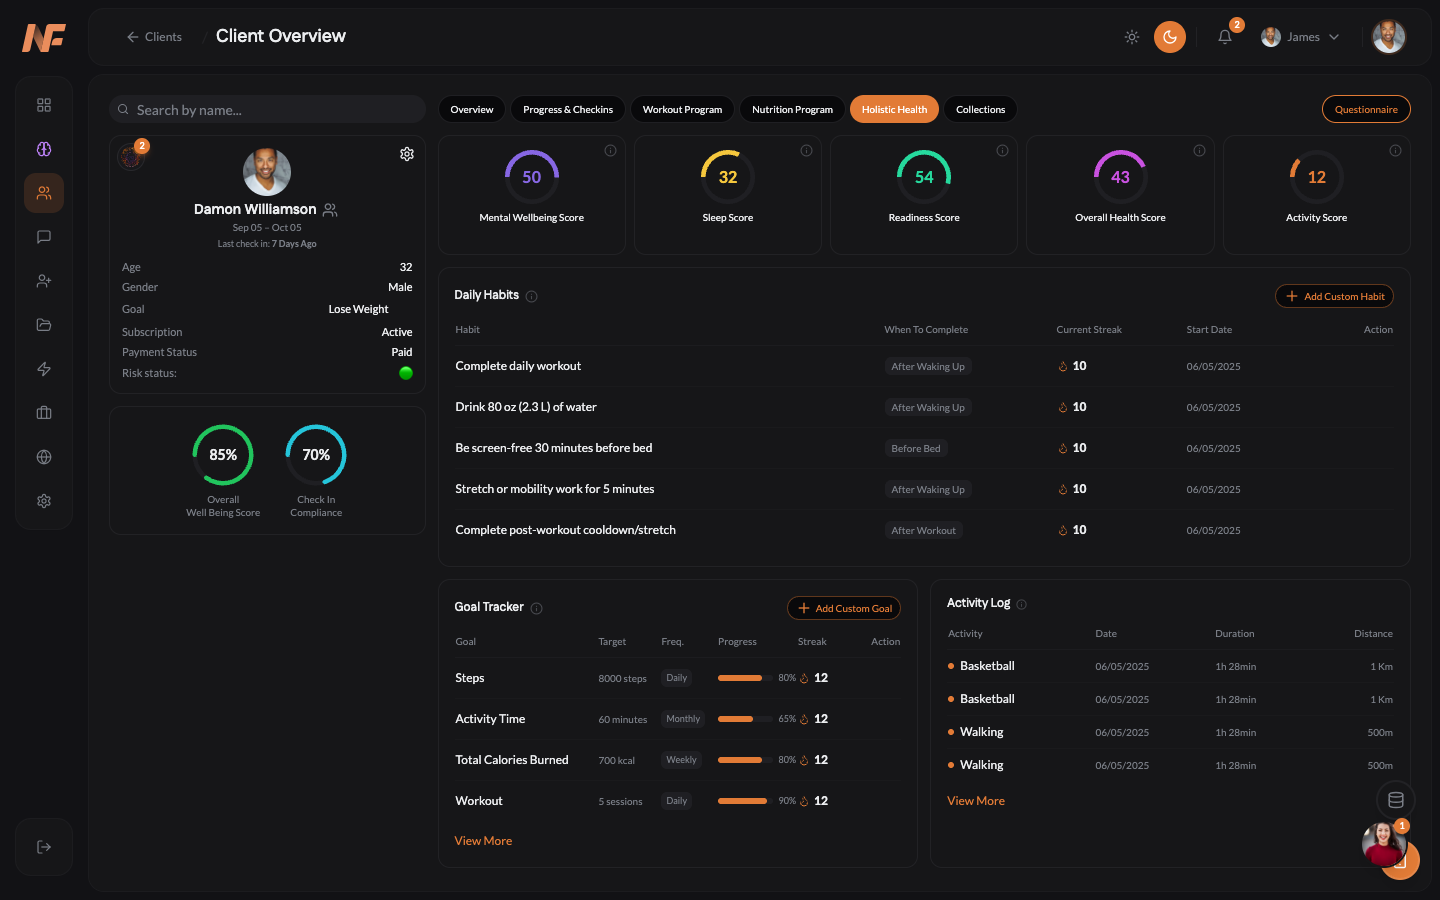Switch to the Nutrition Program tab
This screenshot has width=1440, height=900.
tap(791, 109)
